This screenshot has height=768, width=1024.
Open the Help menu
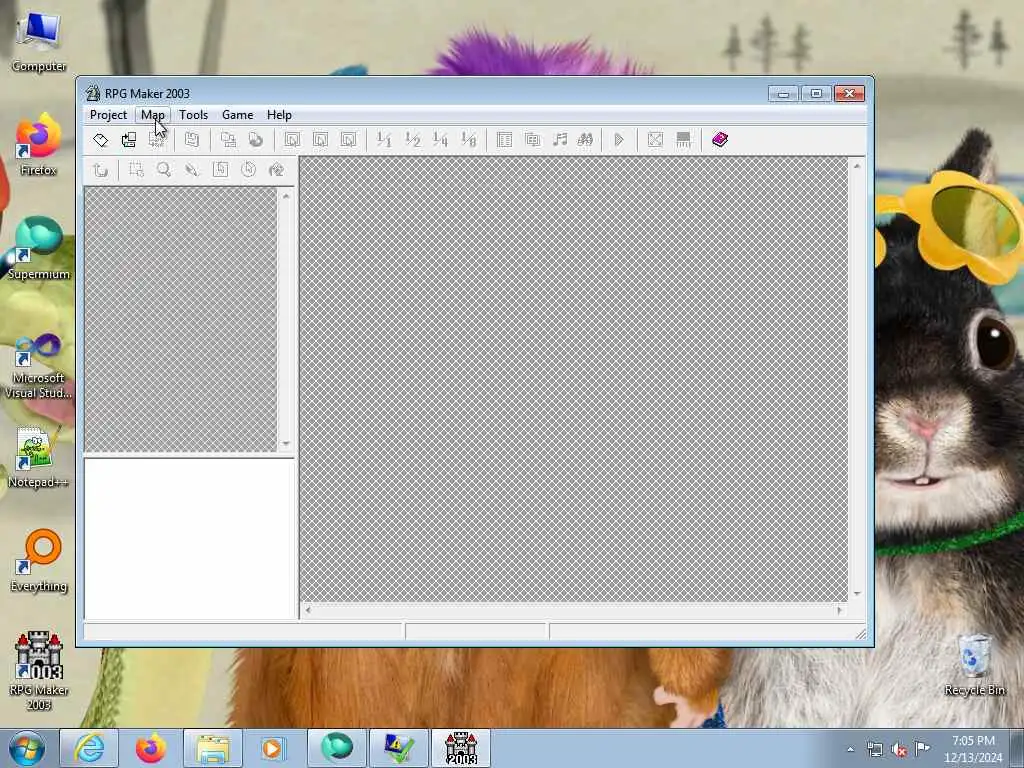tap(279, 115)
